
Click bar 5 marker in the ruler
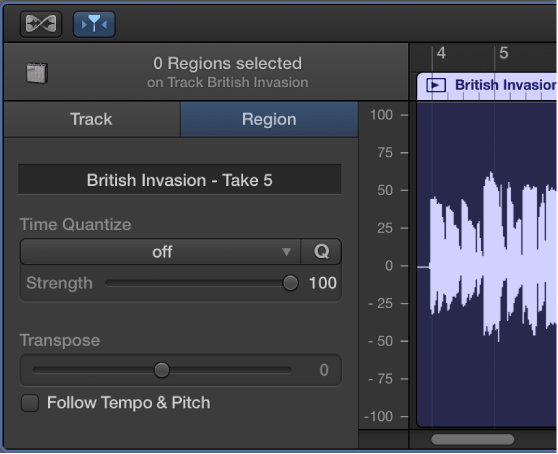(x=504, y=53)
